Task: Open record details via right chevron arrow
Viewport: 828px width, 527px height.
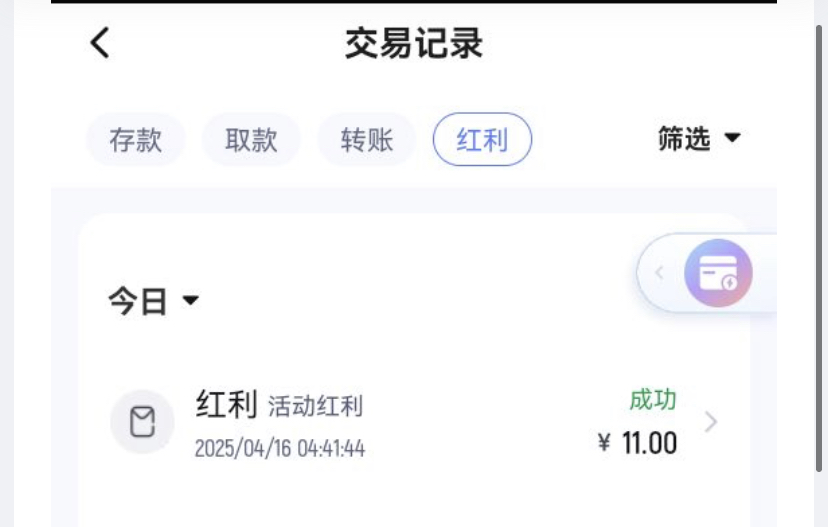Action: coord(711,422)
